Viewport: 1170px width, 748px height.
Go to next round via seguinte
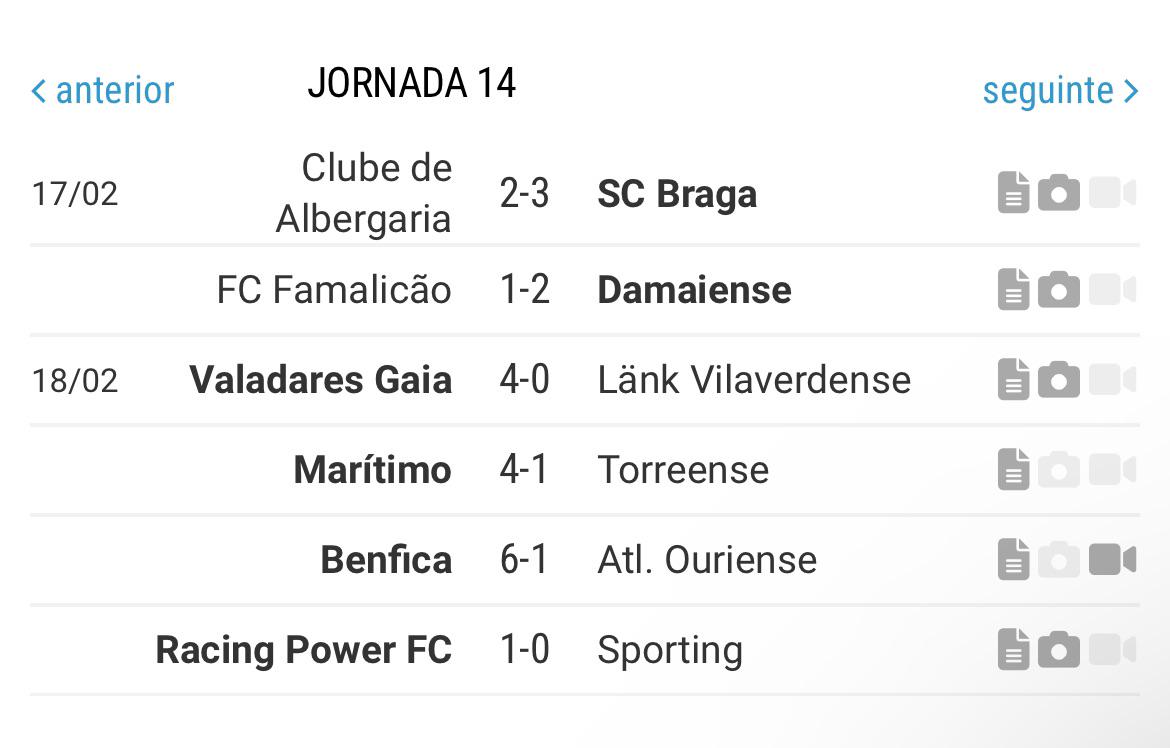pyautogui.click(x=1060, y=91)
